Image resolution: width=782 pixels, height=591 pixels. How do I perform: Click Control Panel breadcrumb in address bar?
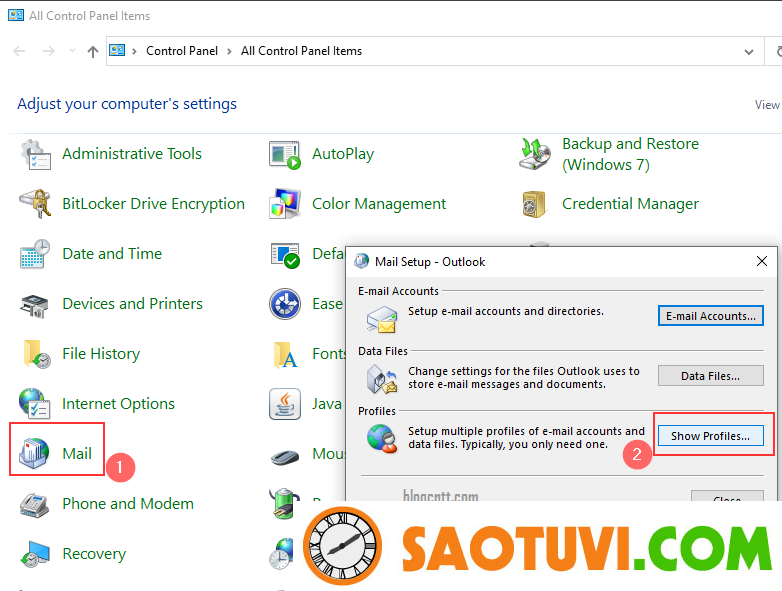point(182,51)
